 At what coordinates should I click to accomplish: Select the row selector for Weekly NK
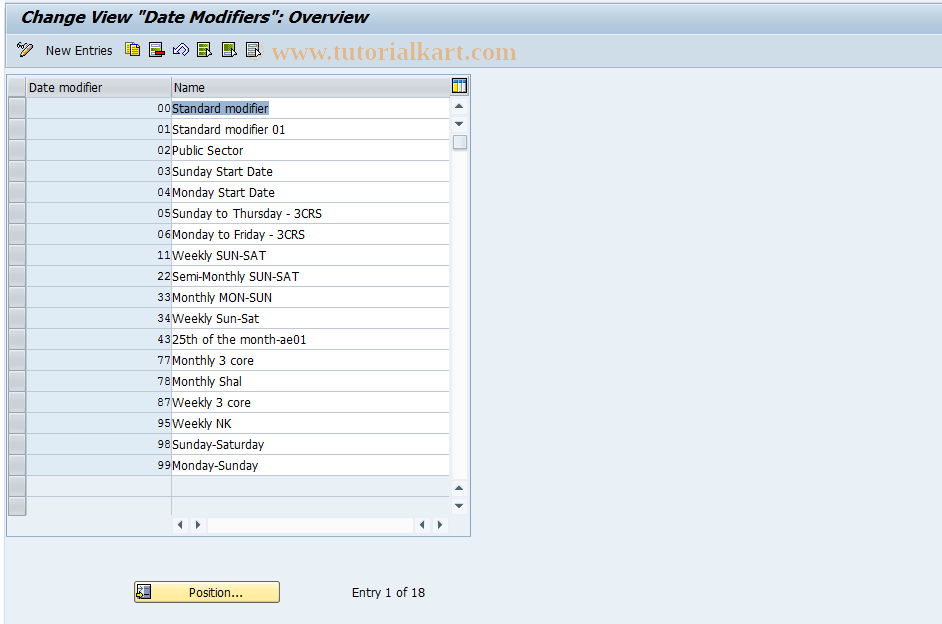17,423
